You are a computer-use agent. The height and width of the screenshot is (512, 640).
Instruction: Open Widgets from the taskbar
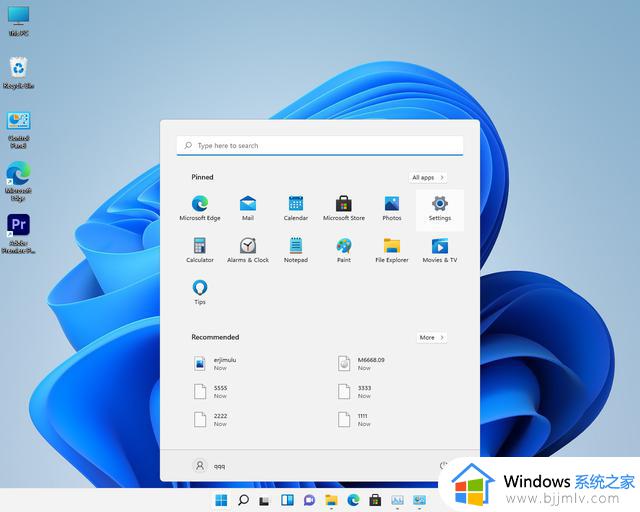287,500
